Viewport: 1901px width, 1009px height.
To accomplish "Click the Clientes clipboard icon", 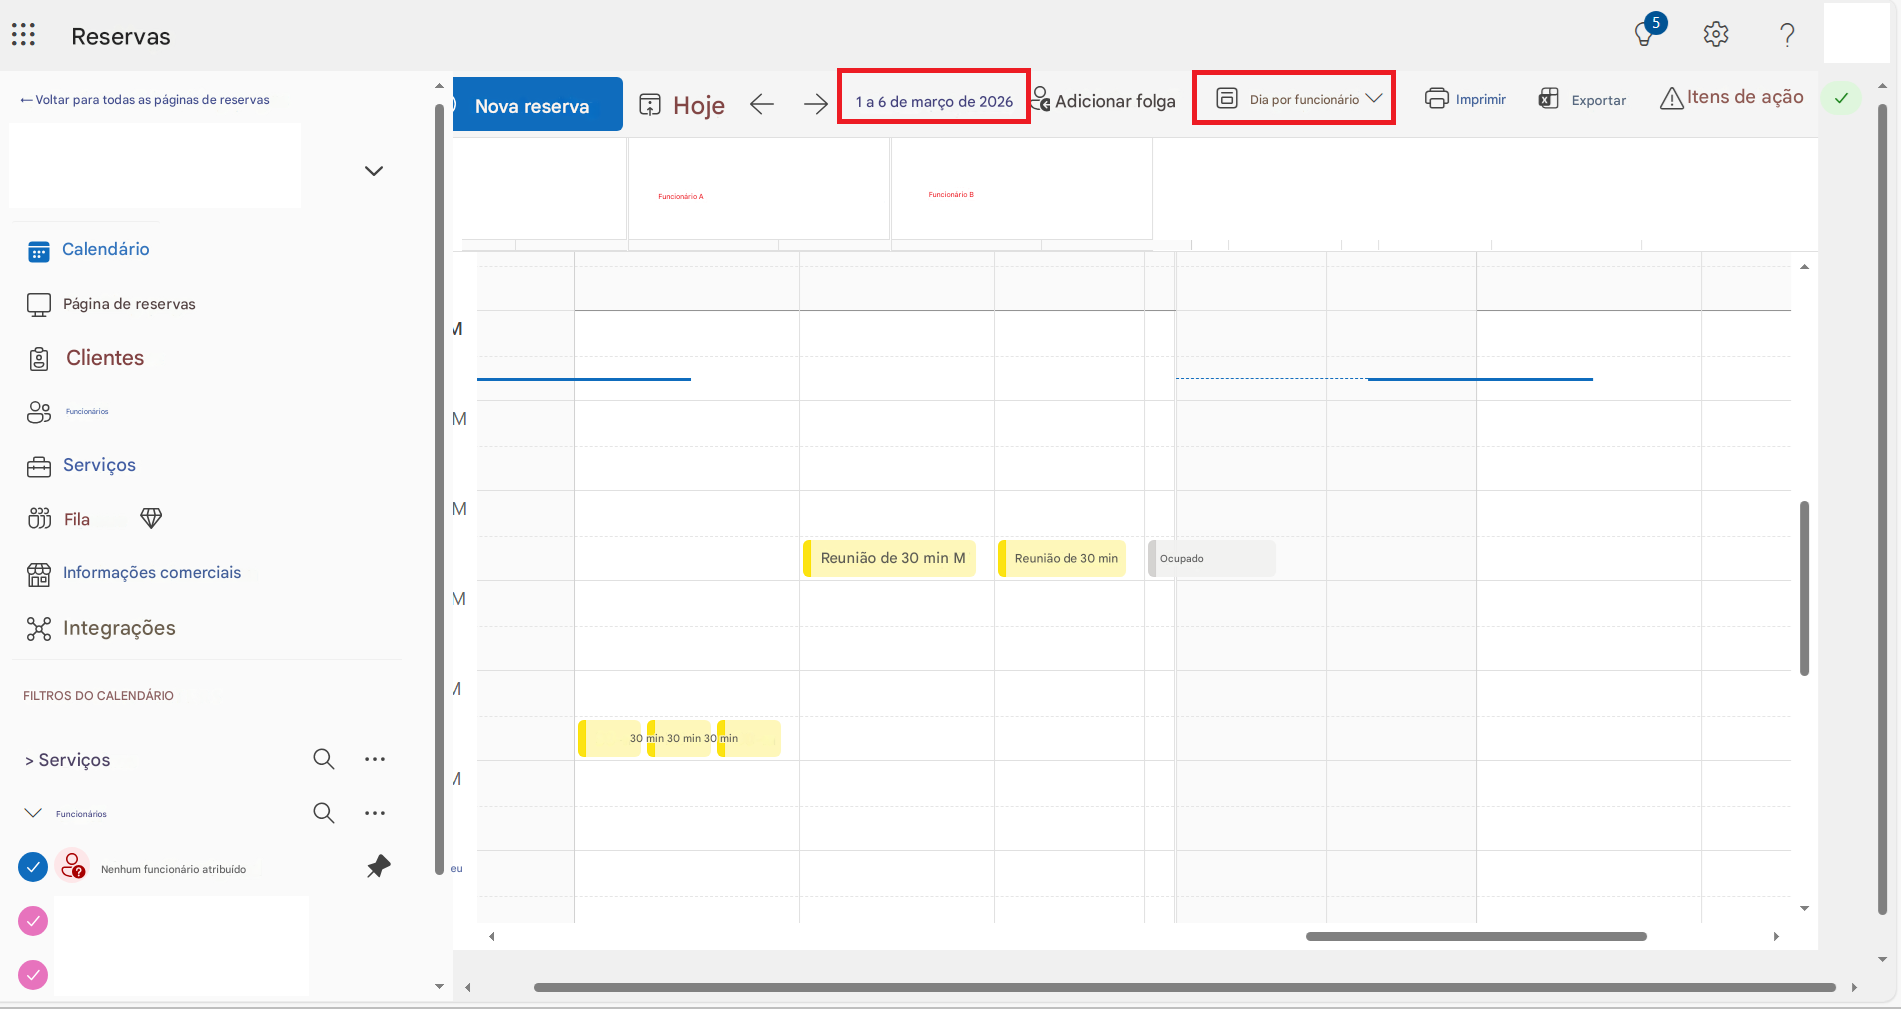I will 39,359.
